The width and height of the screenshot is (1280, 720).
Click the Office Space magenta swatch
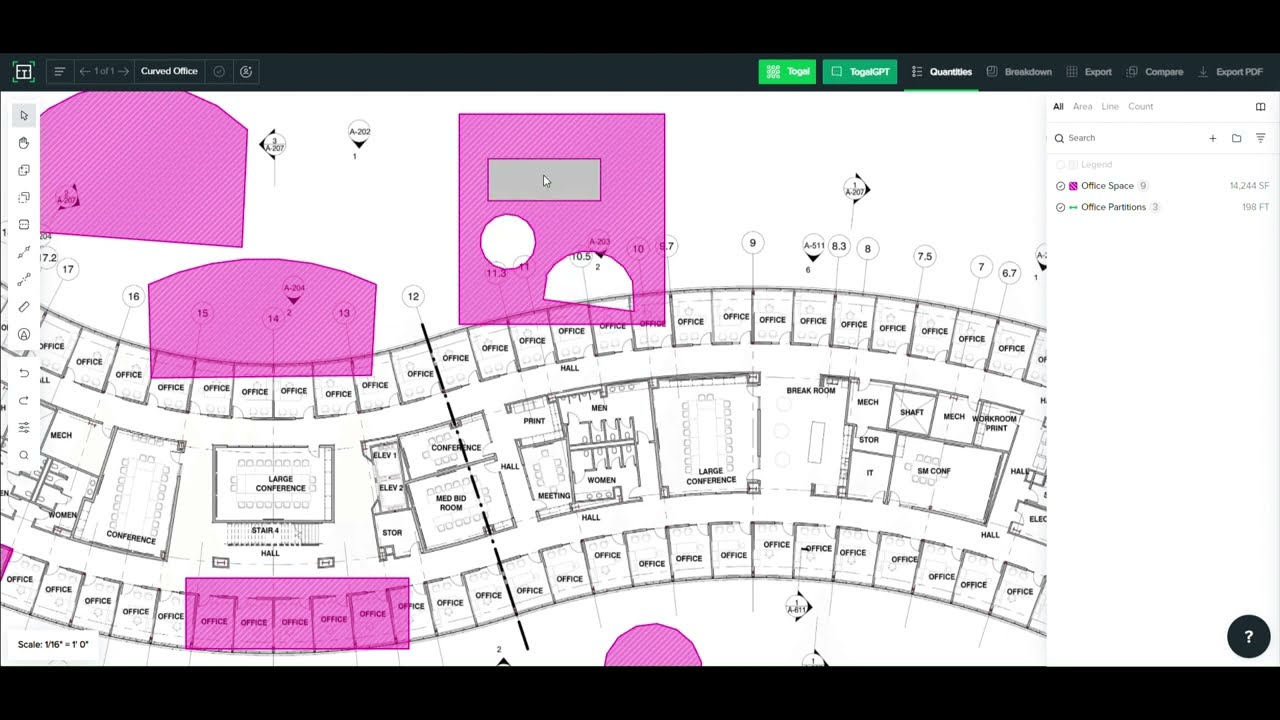[1073, 186]
